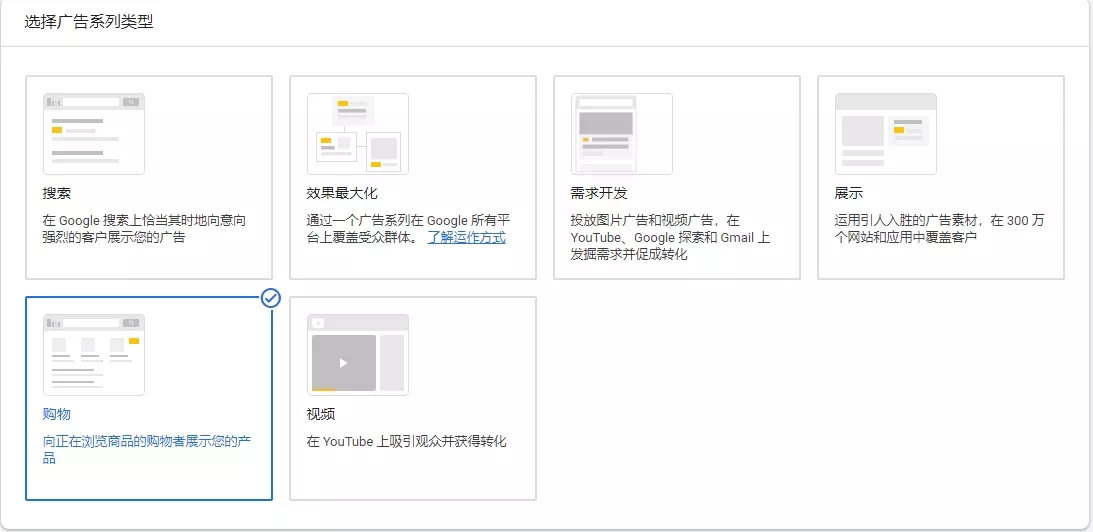The image size is (1093, 532).
Task: Click the Search campaign illustration icon
Action: [x=94, y=134]
